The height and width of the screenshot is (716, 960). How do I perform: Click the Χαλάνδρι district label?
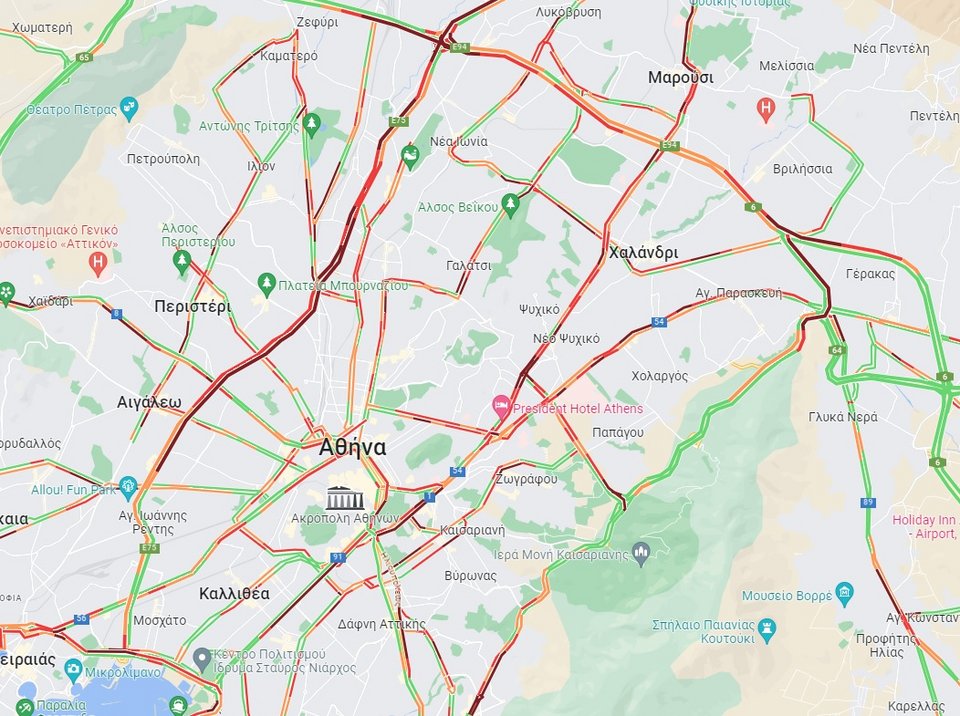[643, 252]
